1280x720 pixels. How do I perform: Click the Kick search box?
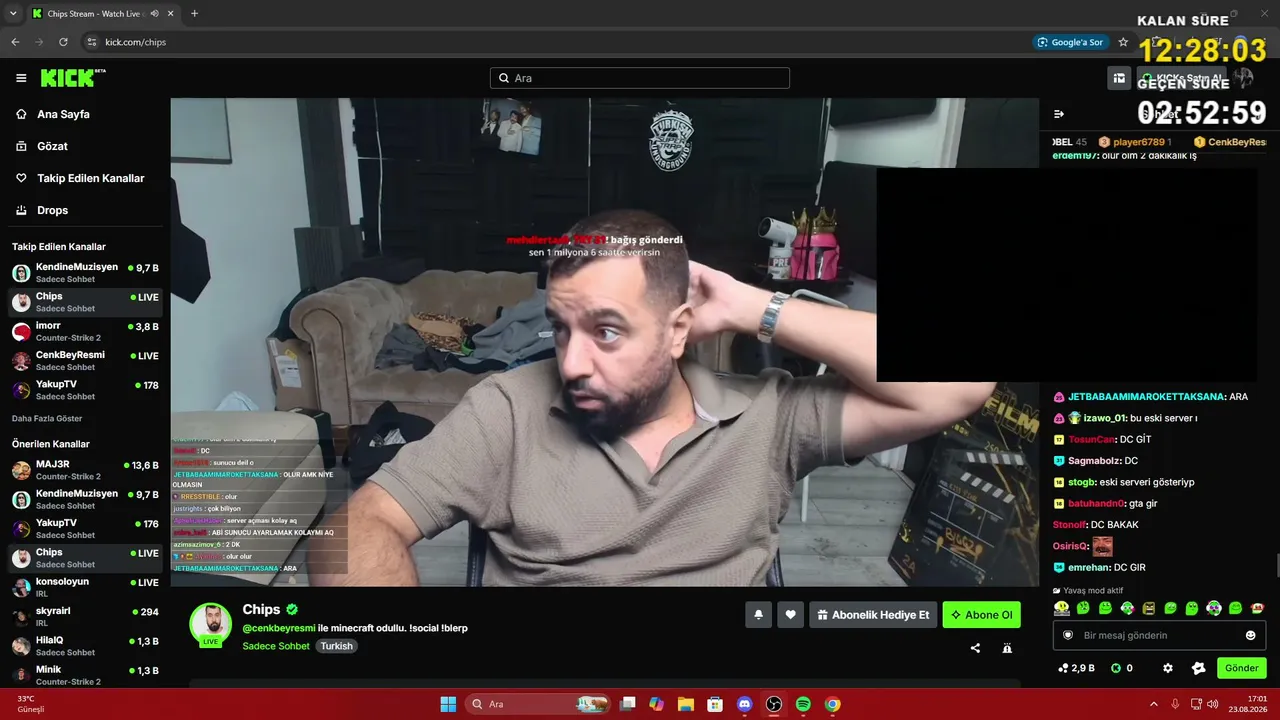coord(640,78)
